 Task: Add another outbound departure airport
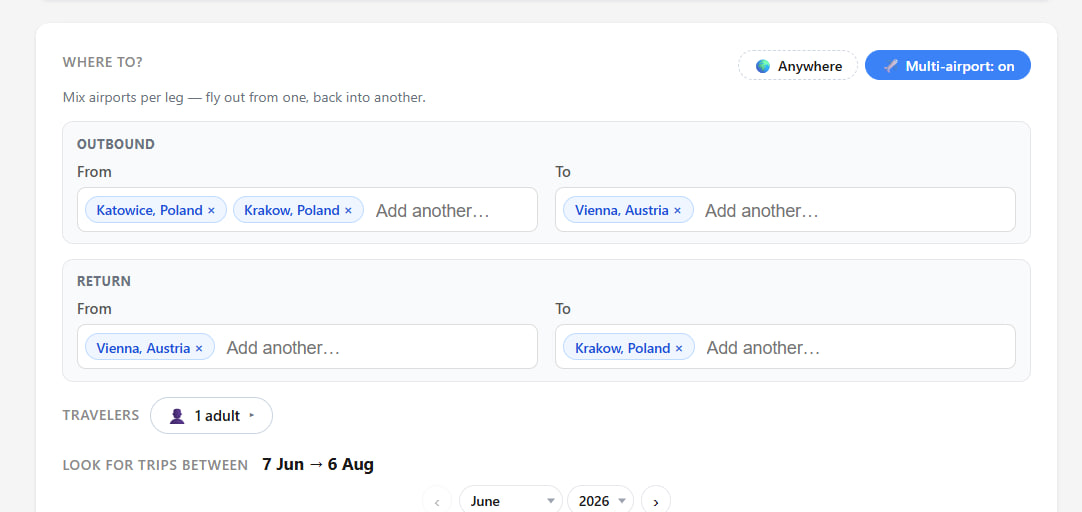click(433, 210)
